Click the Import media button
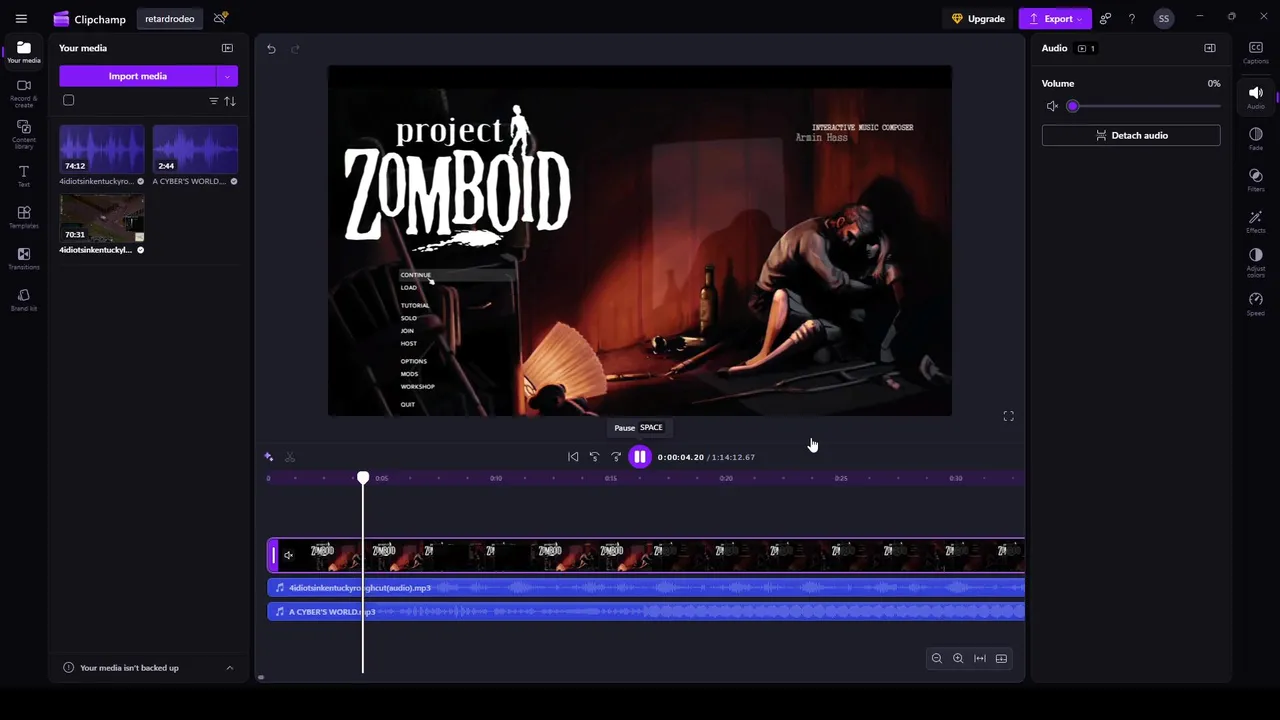The image size is (1280, 720). pos(138,76)
